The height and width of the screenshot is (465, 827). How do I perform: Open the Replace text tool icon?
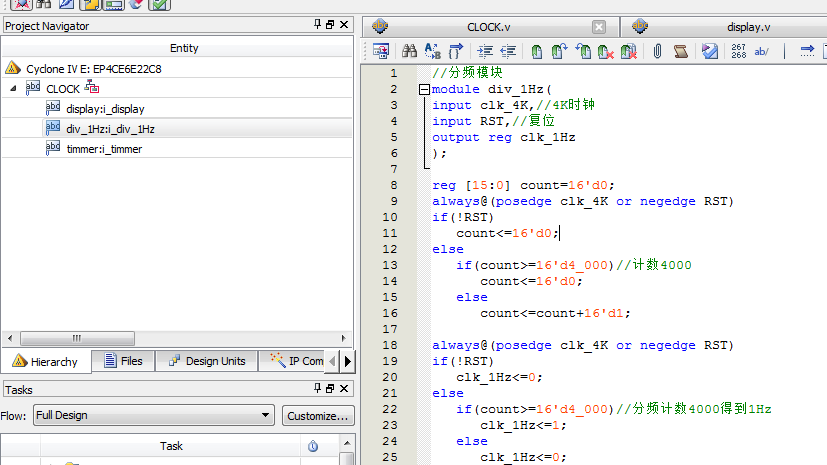pos(432,51)
